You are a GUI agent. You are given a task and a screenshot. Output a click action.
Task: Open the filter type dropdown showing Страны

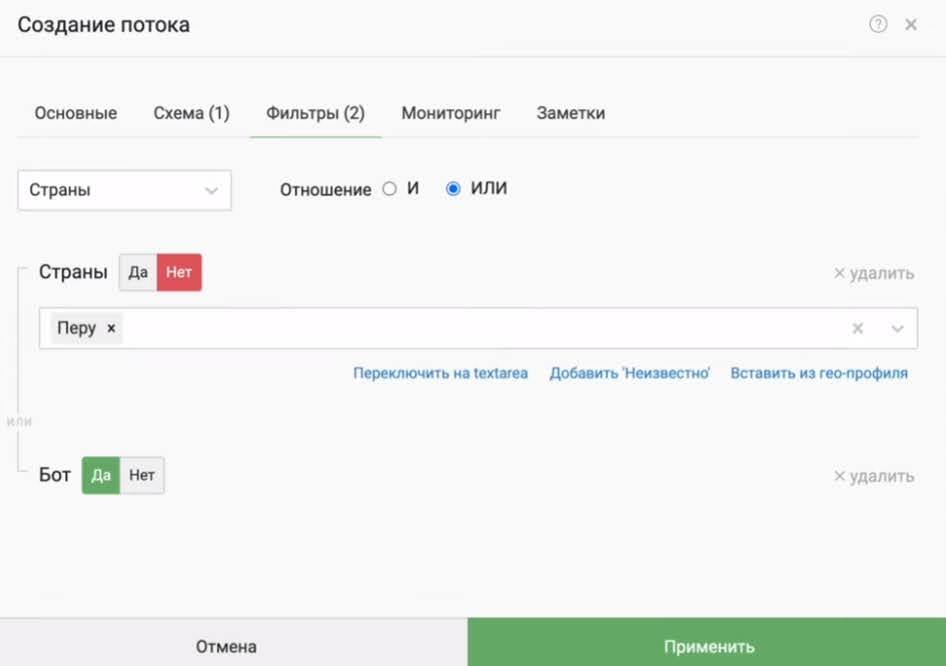point(123,190)
